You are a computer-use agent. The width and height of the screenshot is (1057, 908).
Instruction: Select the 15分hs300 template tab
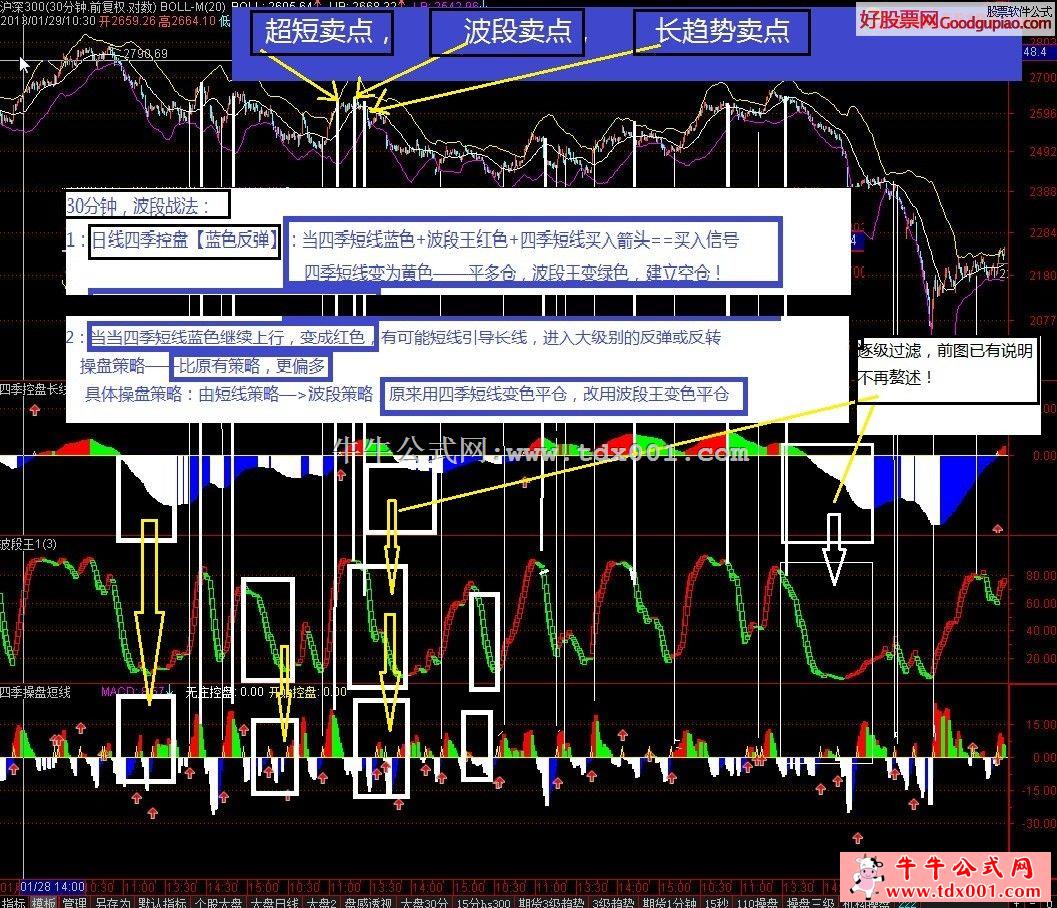(483, 903)
